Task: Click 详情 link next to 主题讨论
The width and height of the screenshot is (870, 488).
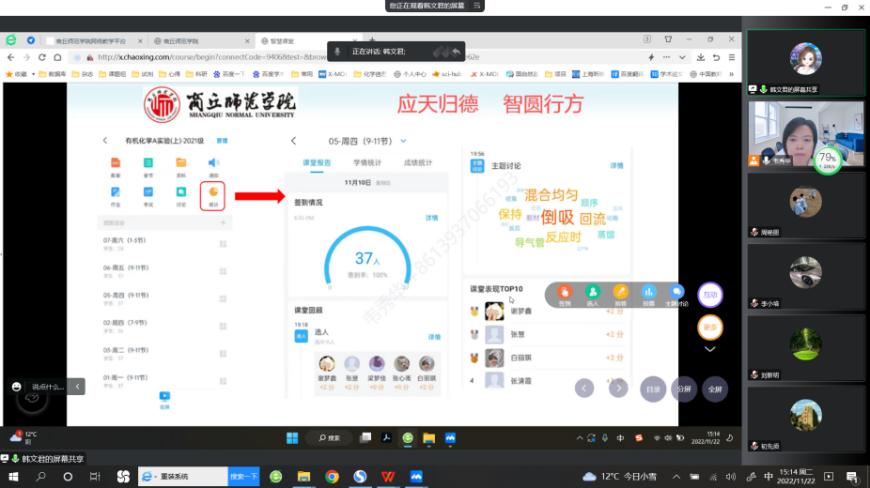Action: click(x=617, y=165)
